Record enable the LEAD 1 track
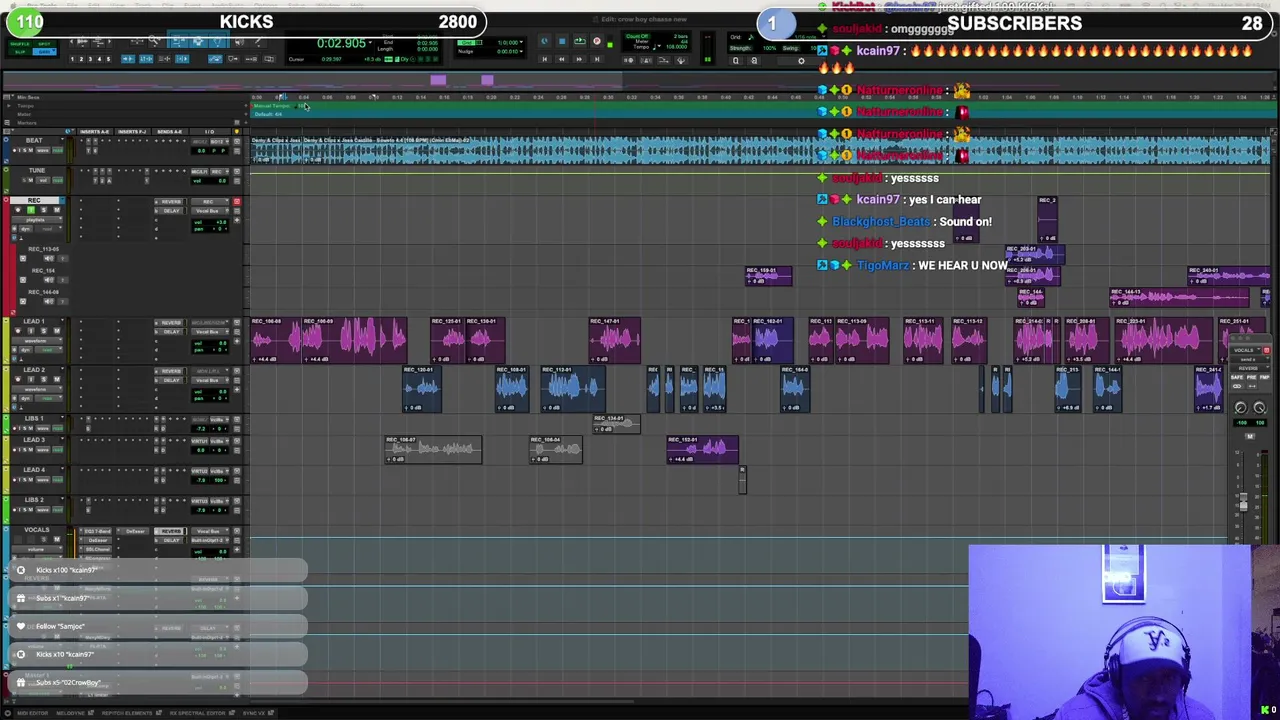1280x720 pixels. [x=18, y=331]
